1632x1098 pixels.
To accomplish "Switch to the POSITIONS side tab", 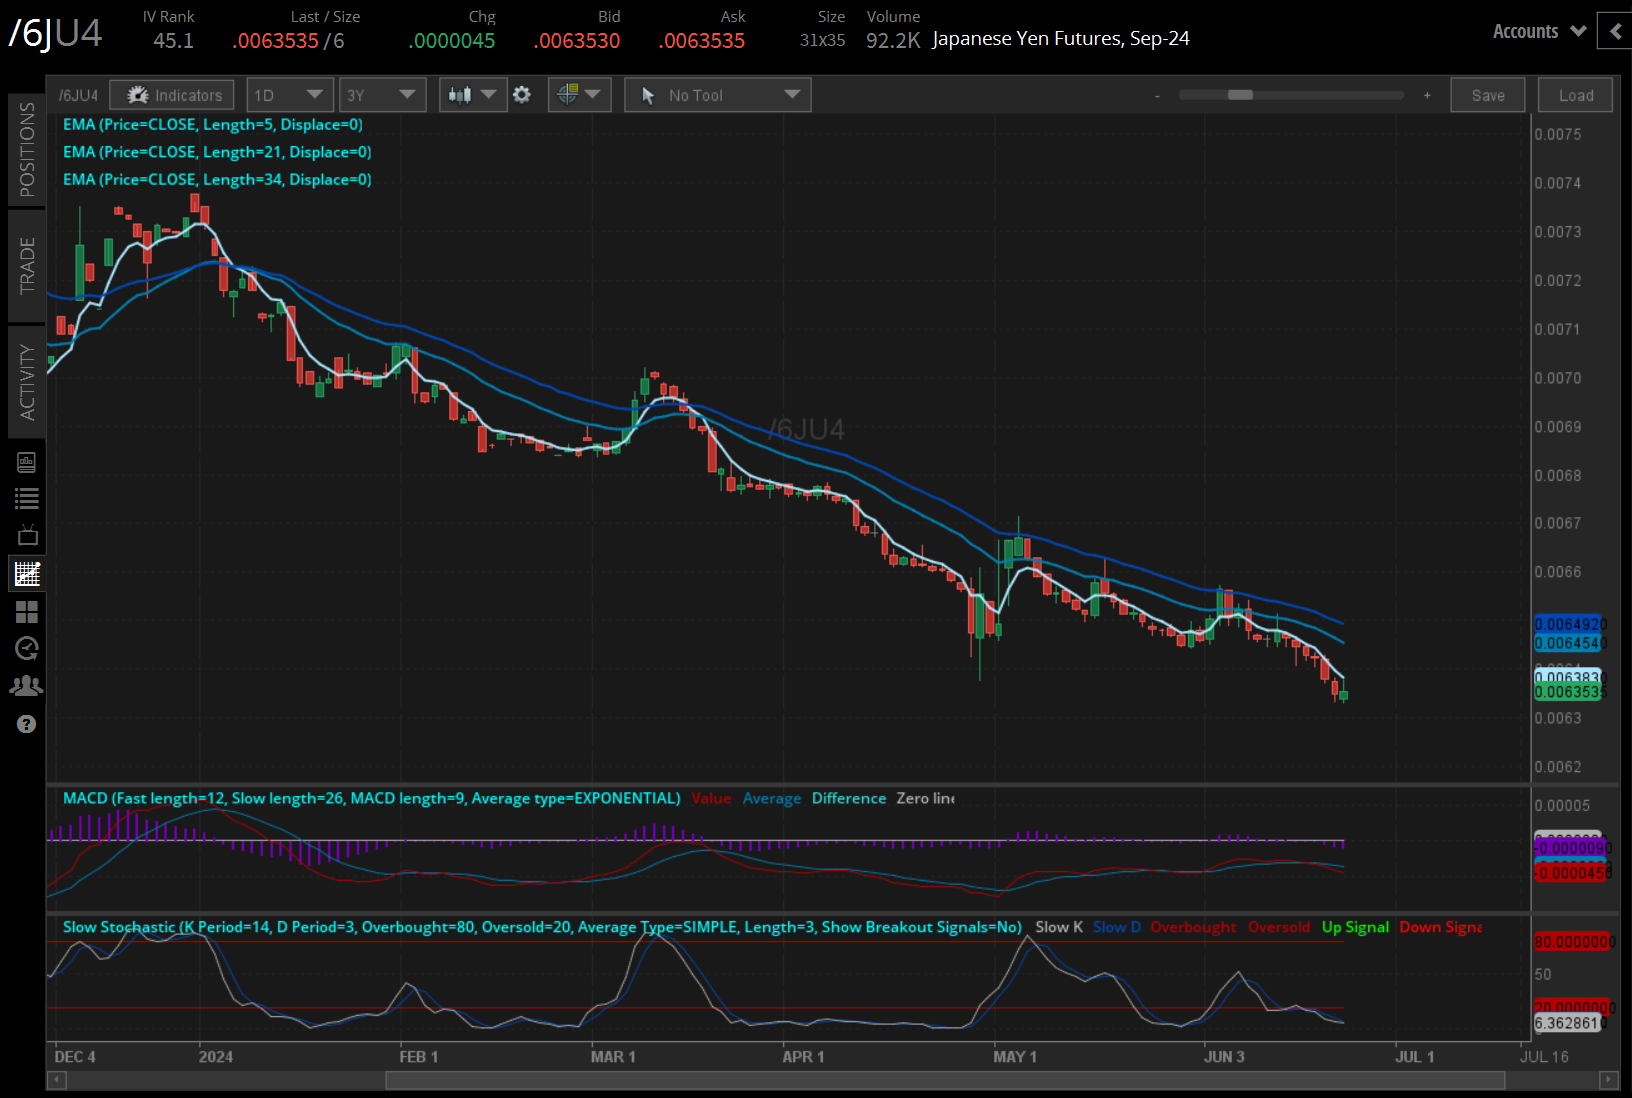I will click(x=27, y=149).
